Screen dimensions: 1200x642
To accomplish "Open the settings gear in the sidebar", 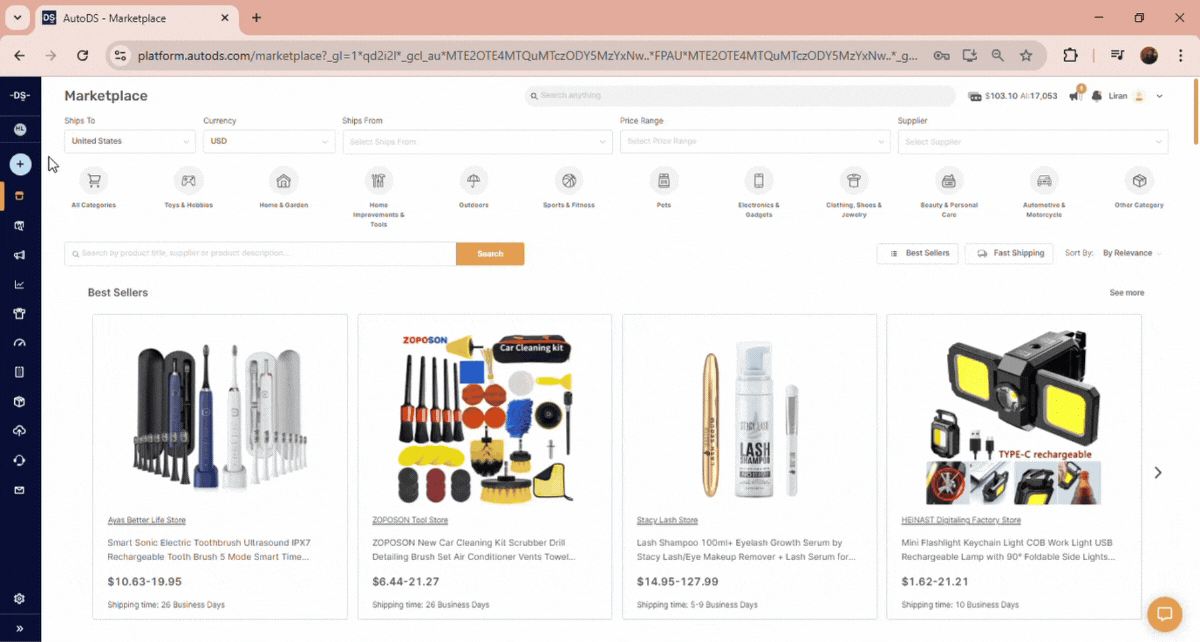I will coord(20,598).
